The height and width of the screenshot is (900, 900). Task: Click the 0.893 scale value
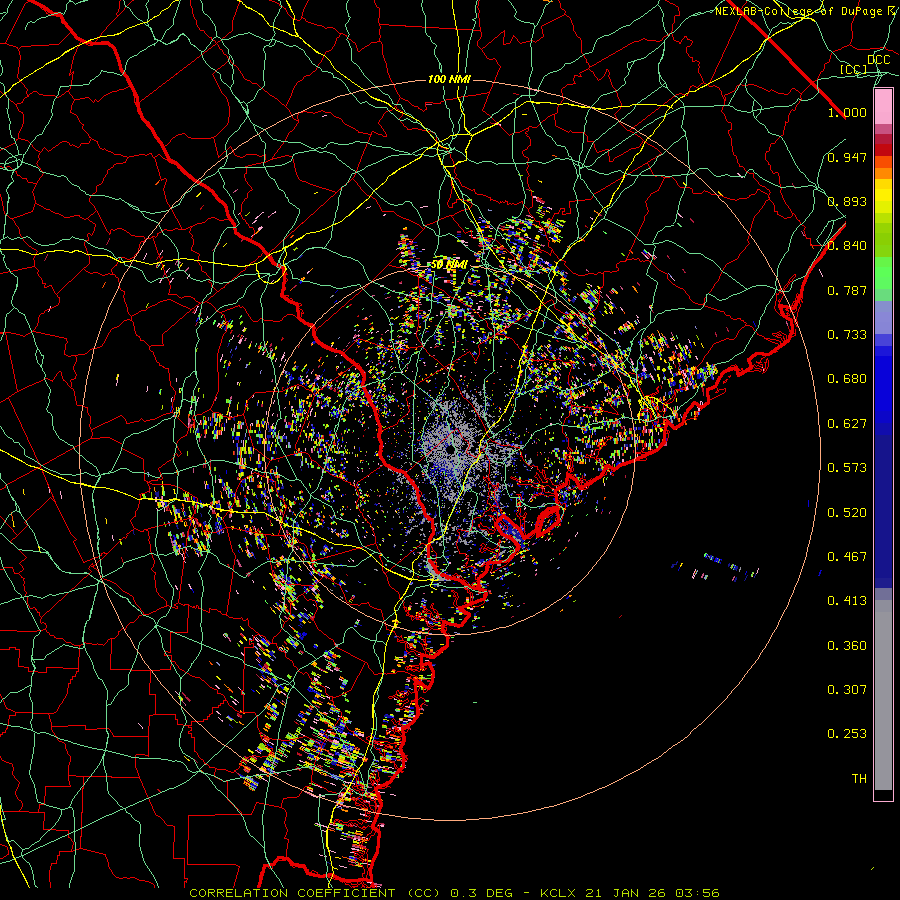click(847, 201)
